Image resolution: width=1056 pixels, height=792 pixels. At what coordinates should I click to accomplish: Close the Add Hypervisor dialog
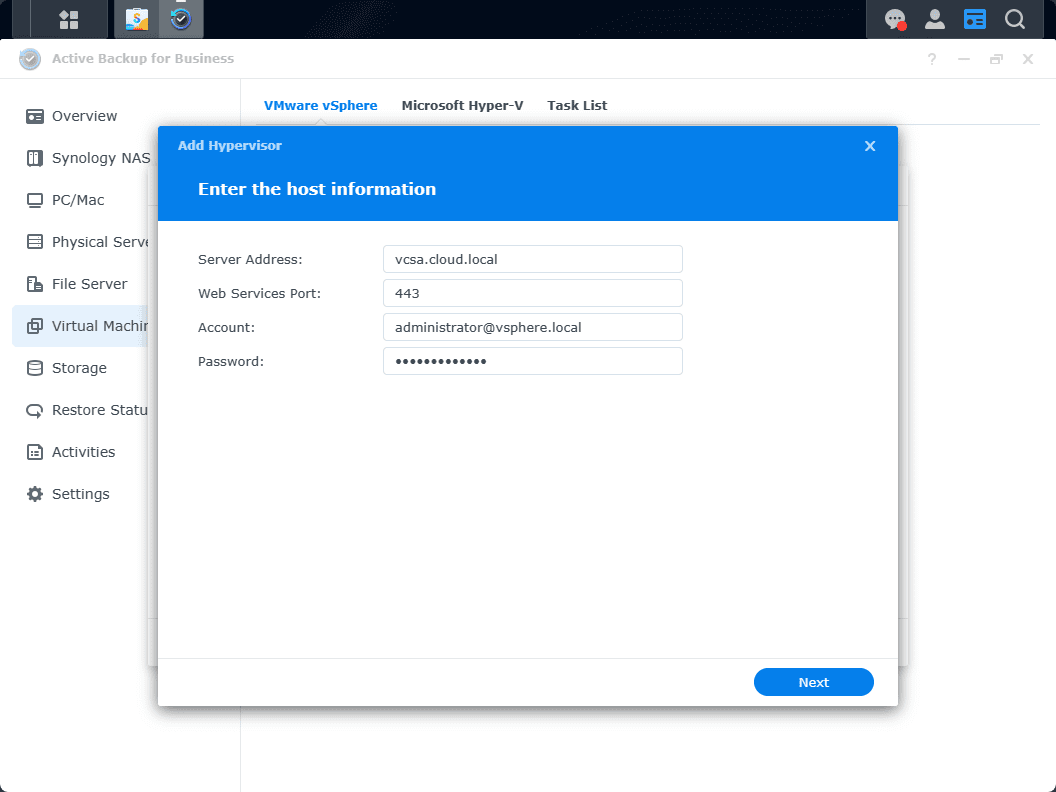point(870,146)
